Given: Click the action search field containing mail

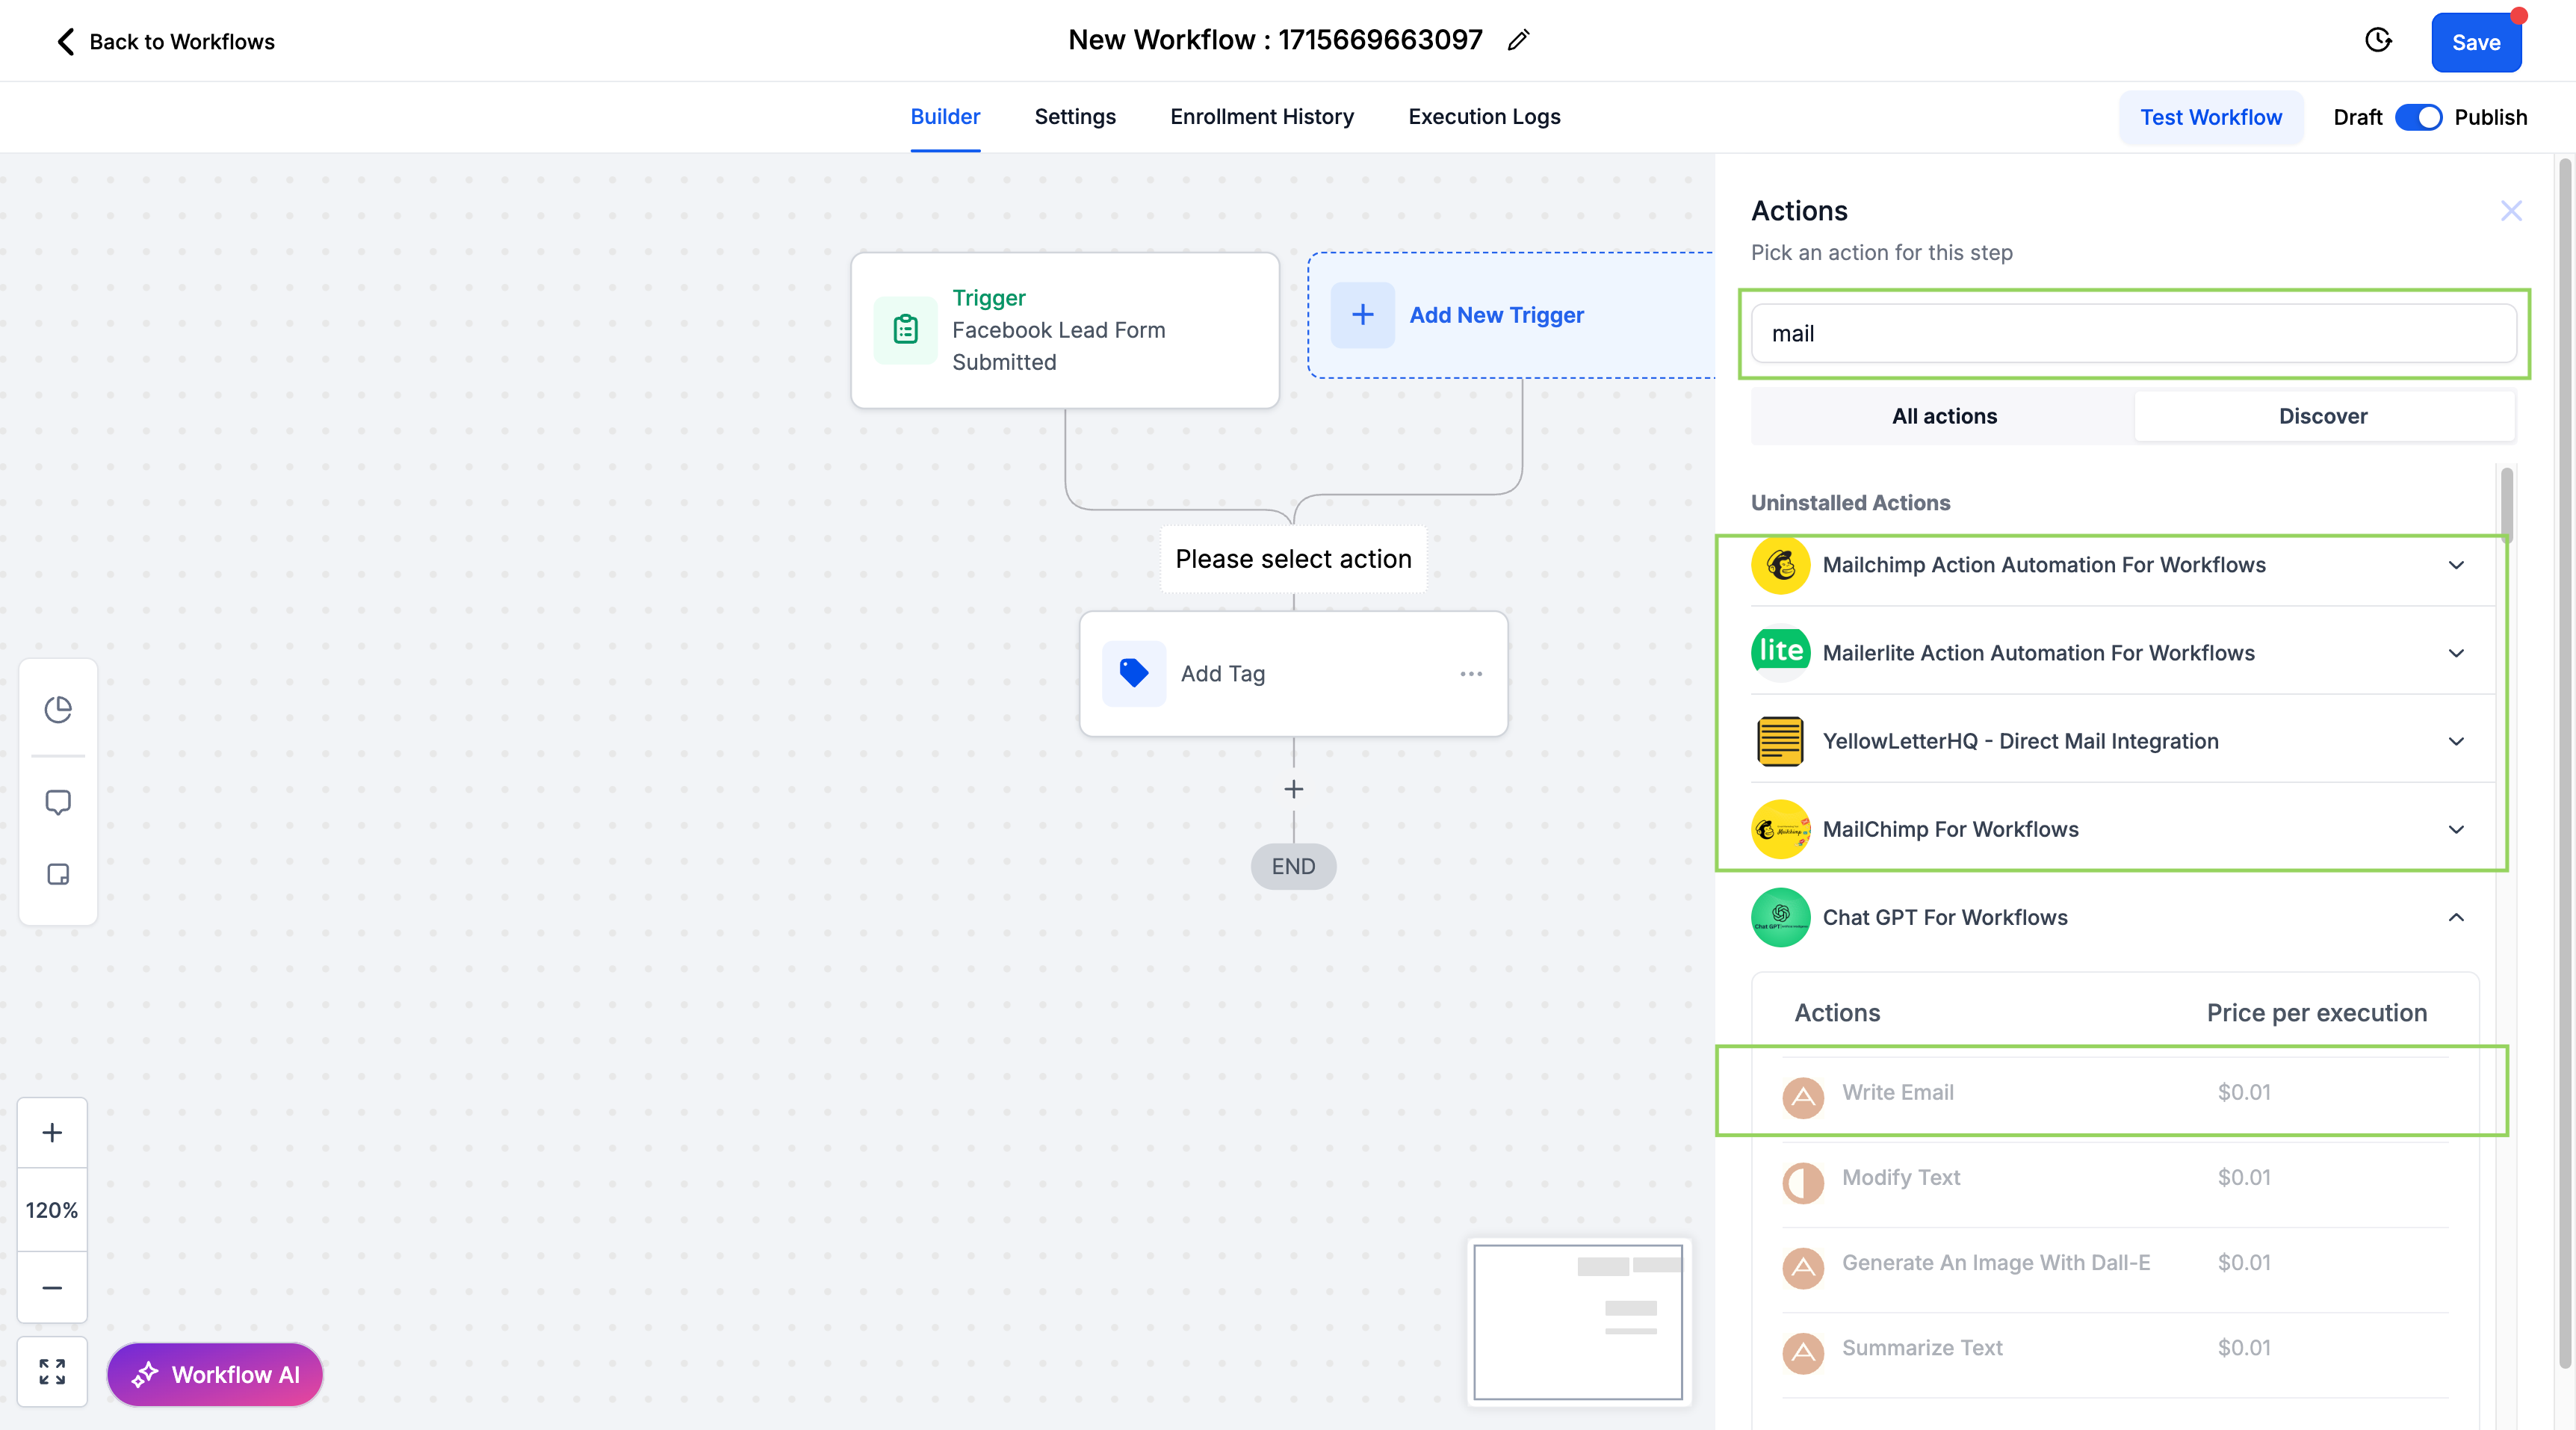Looking at the screenshot, I should 2133,334.
